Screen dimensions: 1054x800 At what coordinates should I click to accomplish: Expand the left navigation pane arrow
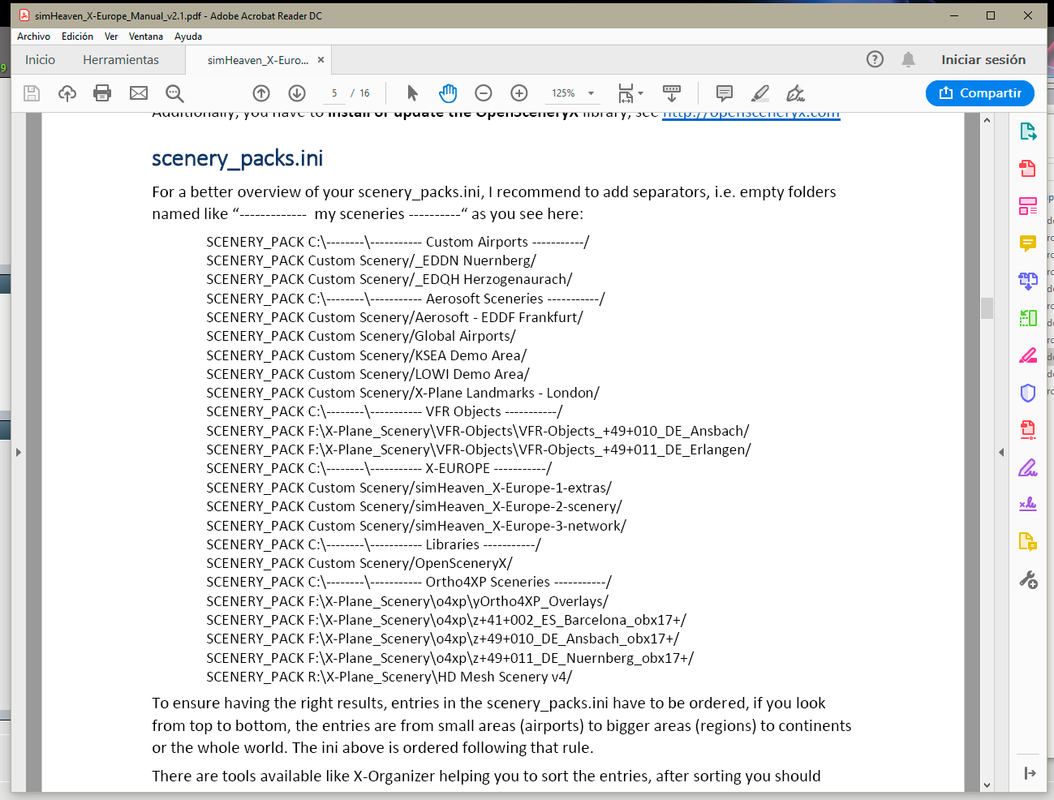[19, 452]
